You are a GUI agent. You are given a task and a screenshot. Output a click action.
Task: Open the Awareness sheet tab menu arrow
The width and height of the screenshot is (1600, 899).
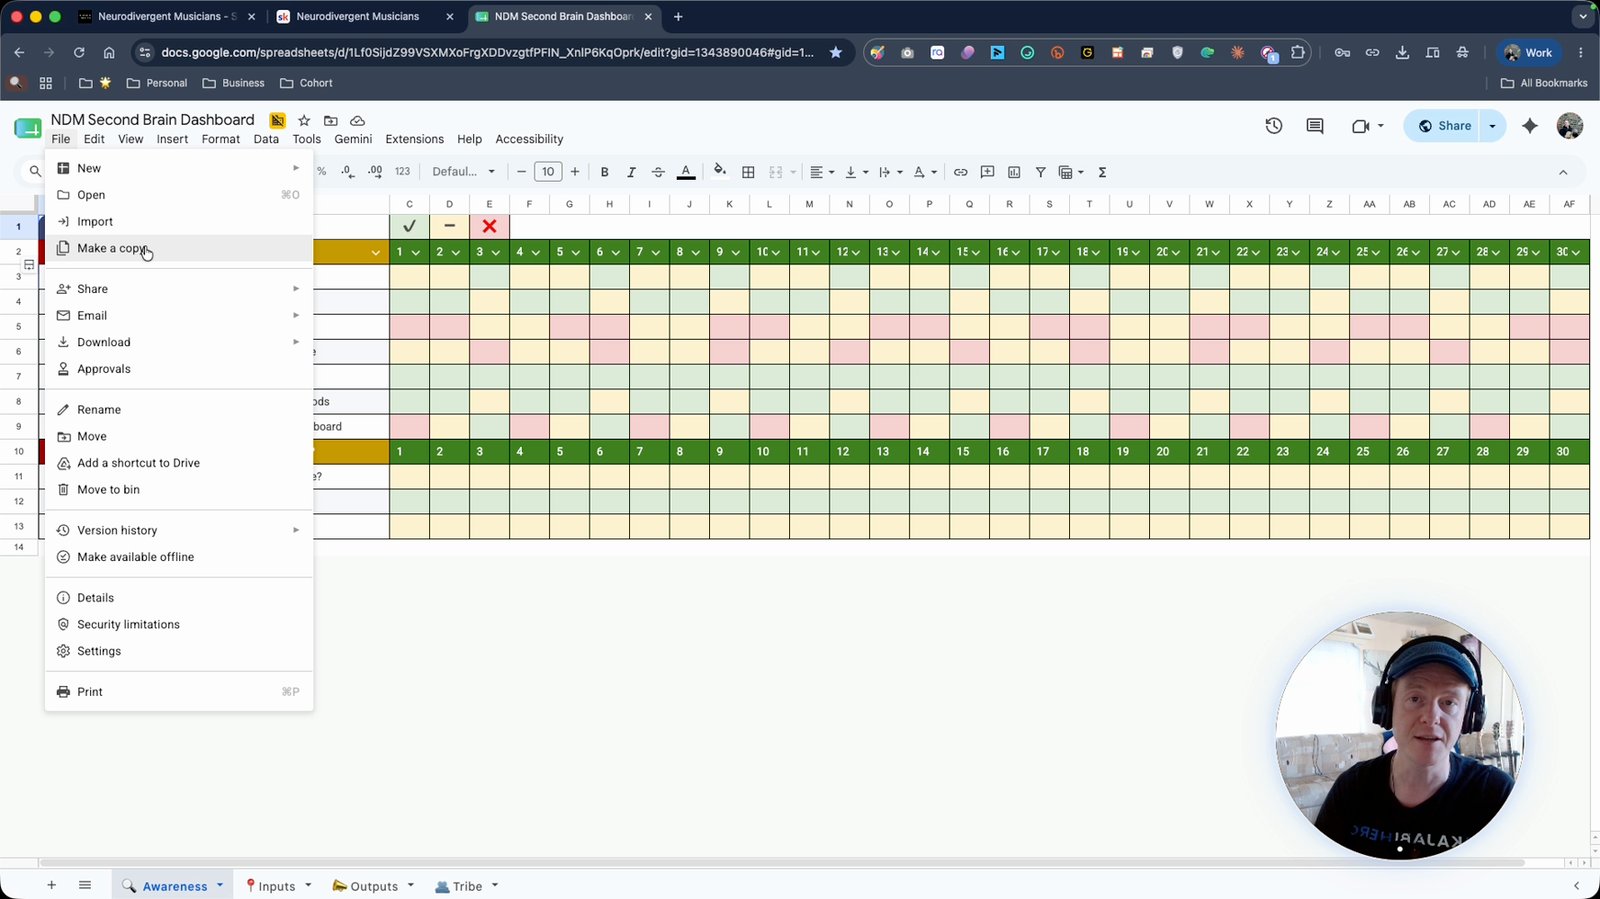point(220,885)
